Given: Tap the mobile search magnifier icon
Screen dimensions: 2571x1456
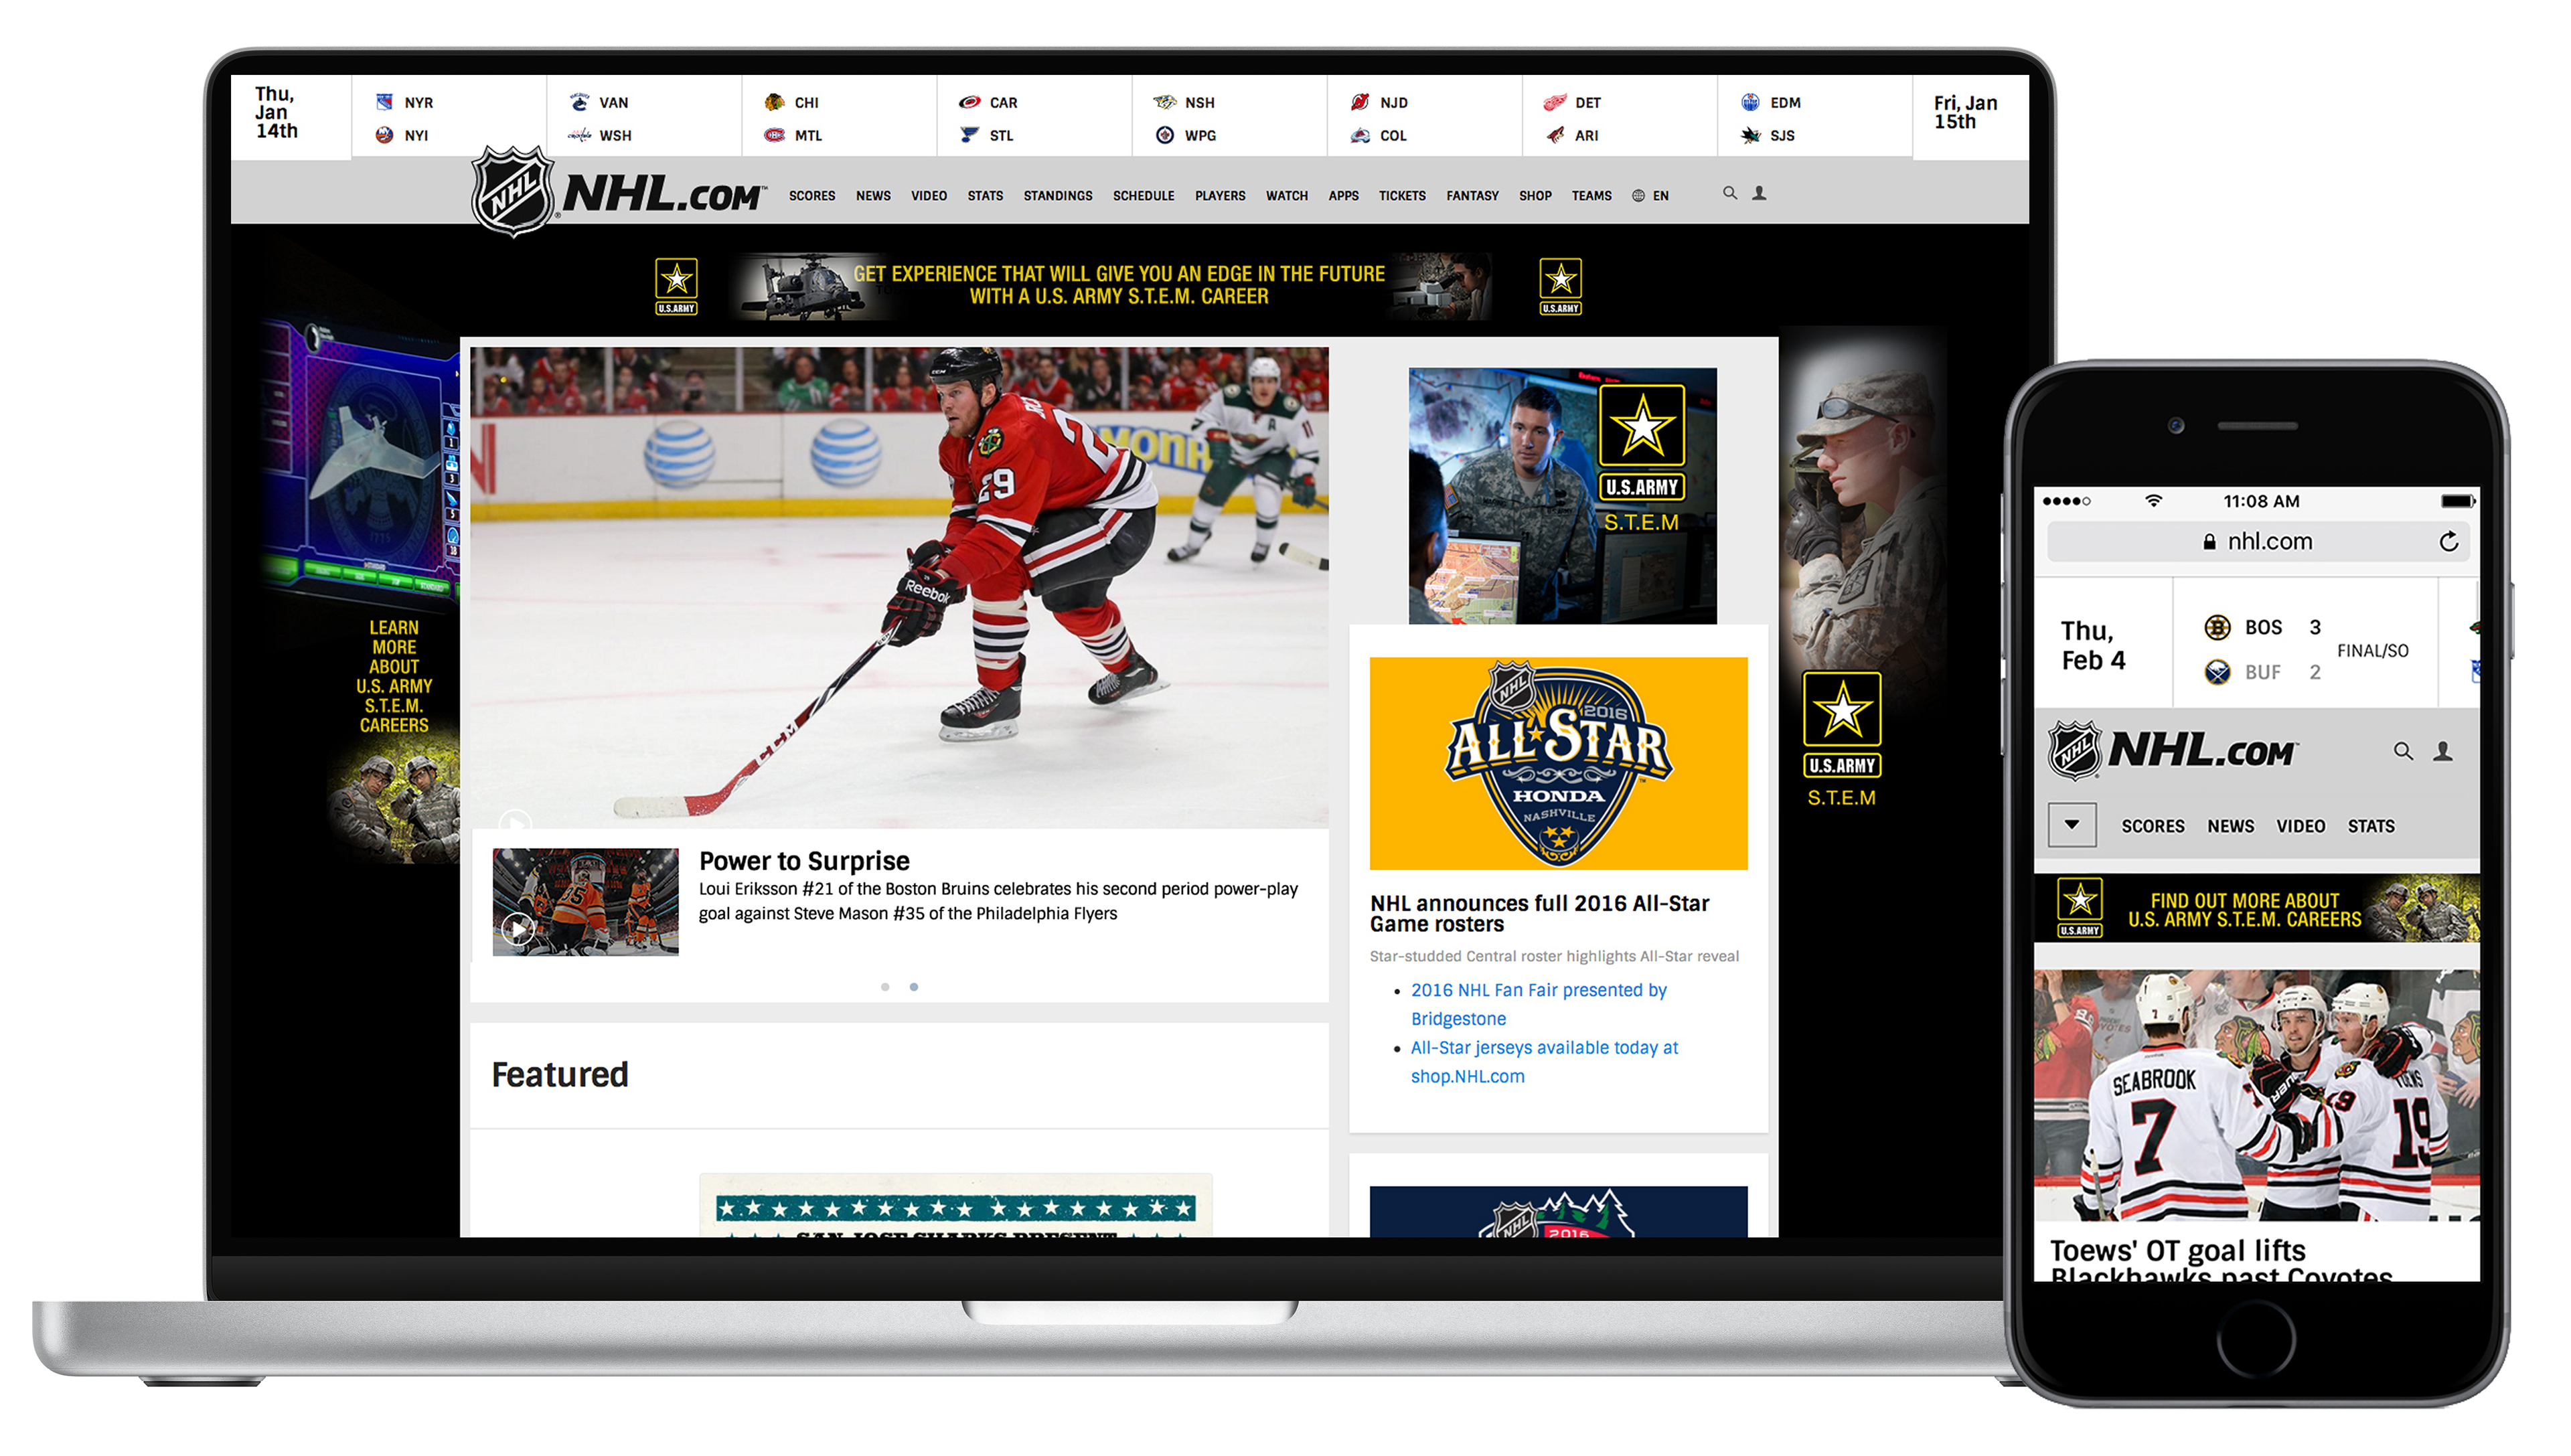Looking at the screenshot, I should point(2403,751).
